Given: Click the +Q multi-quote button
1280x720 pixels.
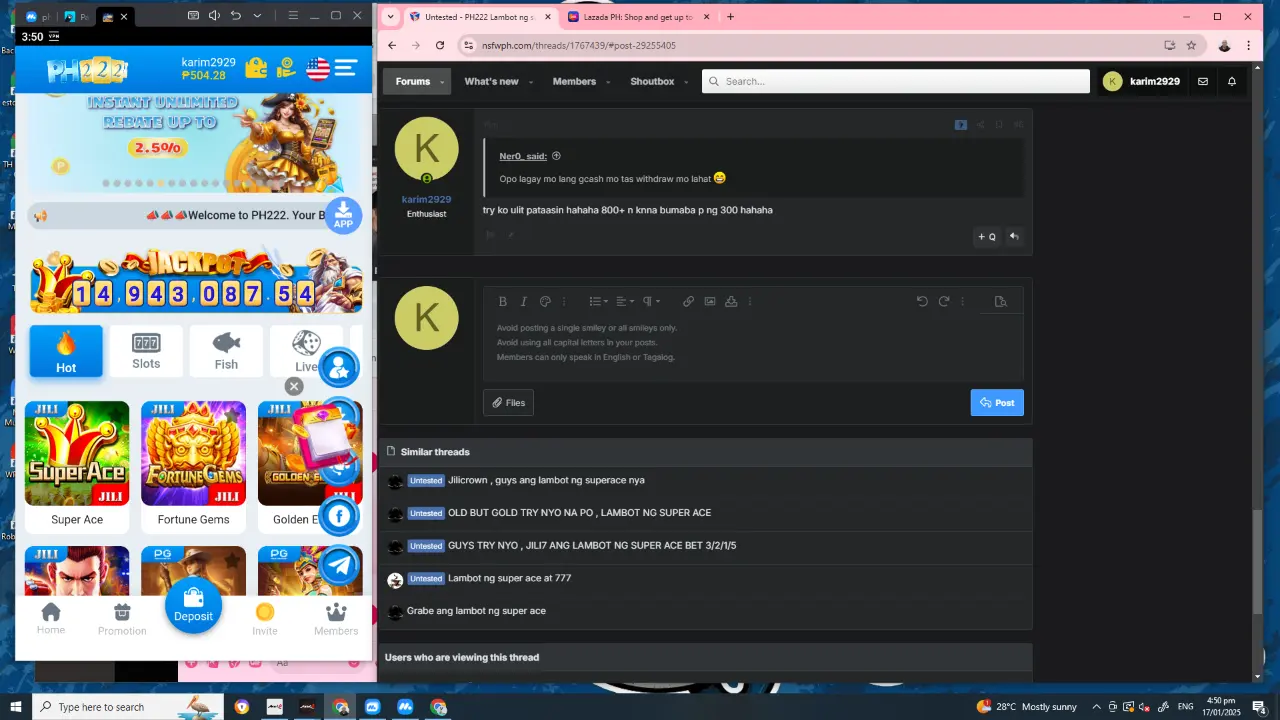Looking at the screenshot, I should [987, 236].
